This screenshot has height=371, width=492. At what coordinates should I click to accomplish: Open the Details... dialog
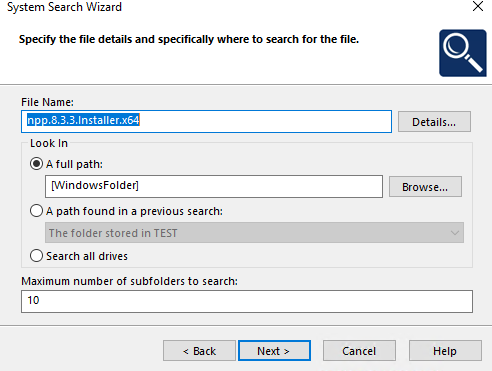[x=434, y=122]
